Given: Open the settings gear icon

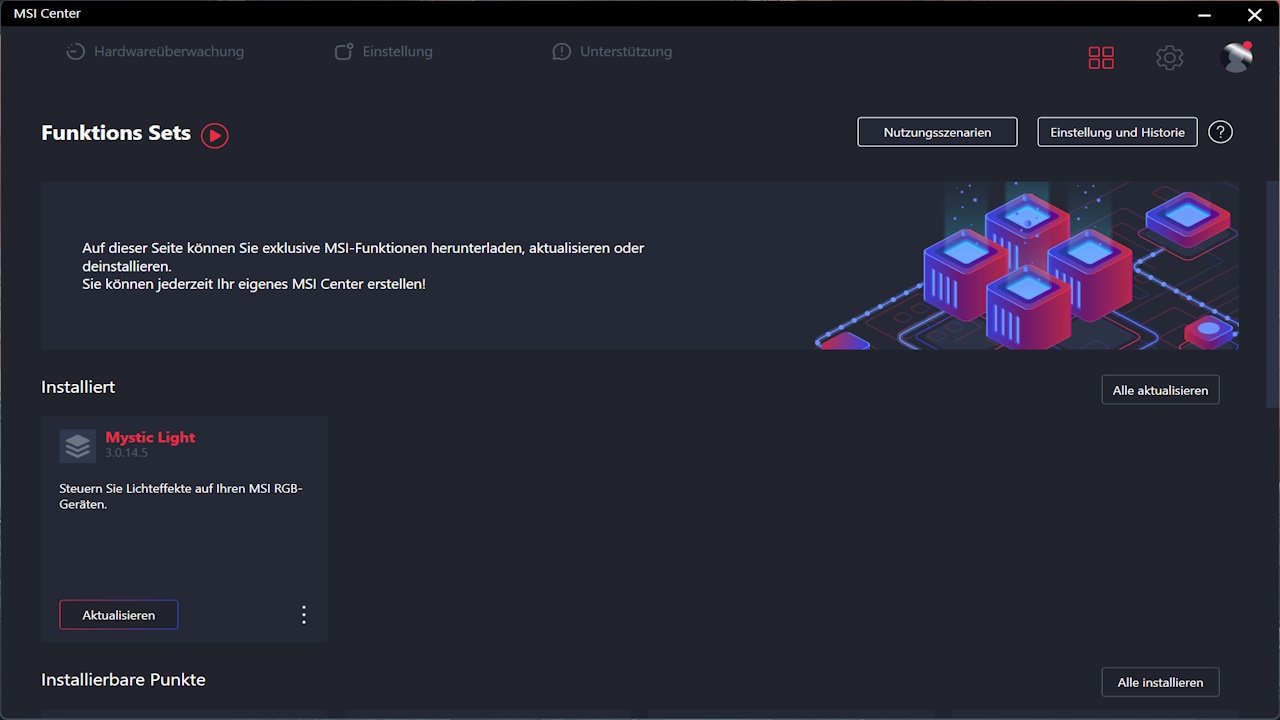Looking at the screenshot, I should [1169, 58].
